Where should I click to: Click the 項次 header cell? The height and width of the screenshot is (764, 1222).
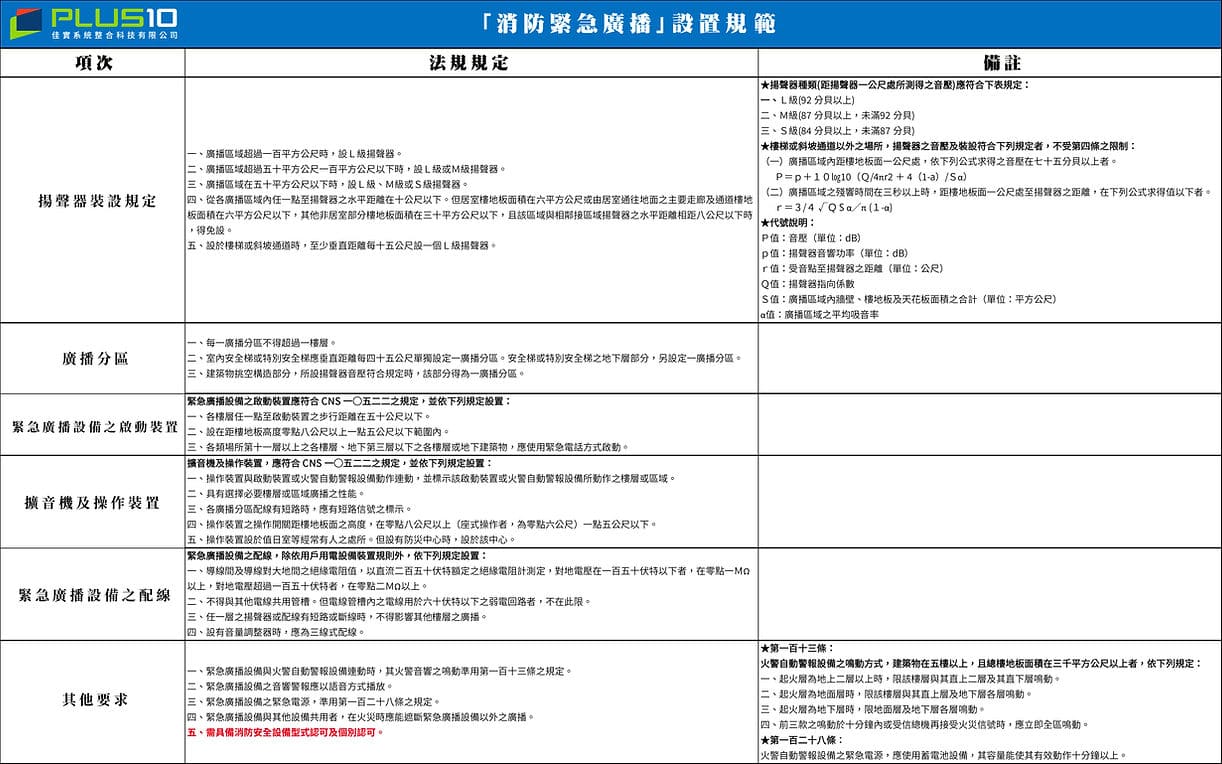91,62
